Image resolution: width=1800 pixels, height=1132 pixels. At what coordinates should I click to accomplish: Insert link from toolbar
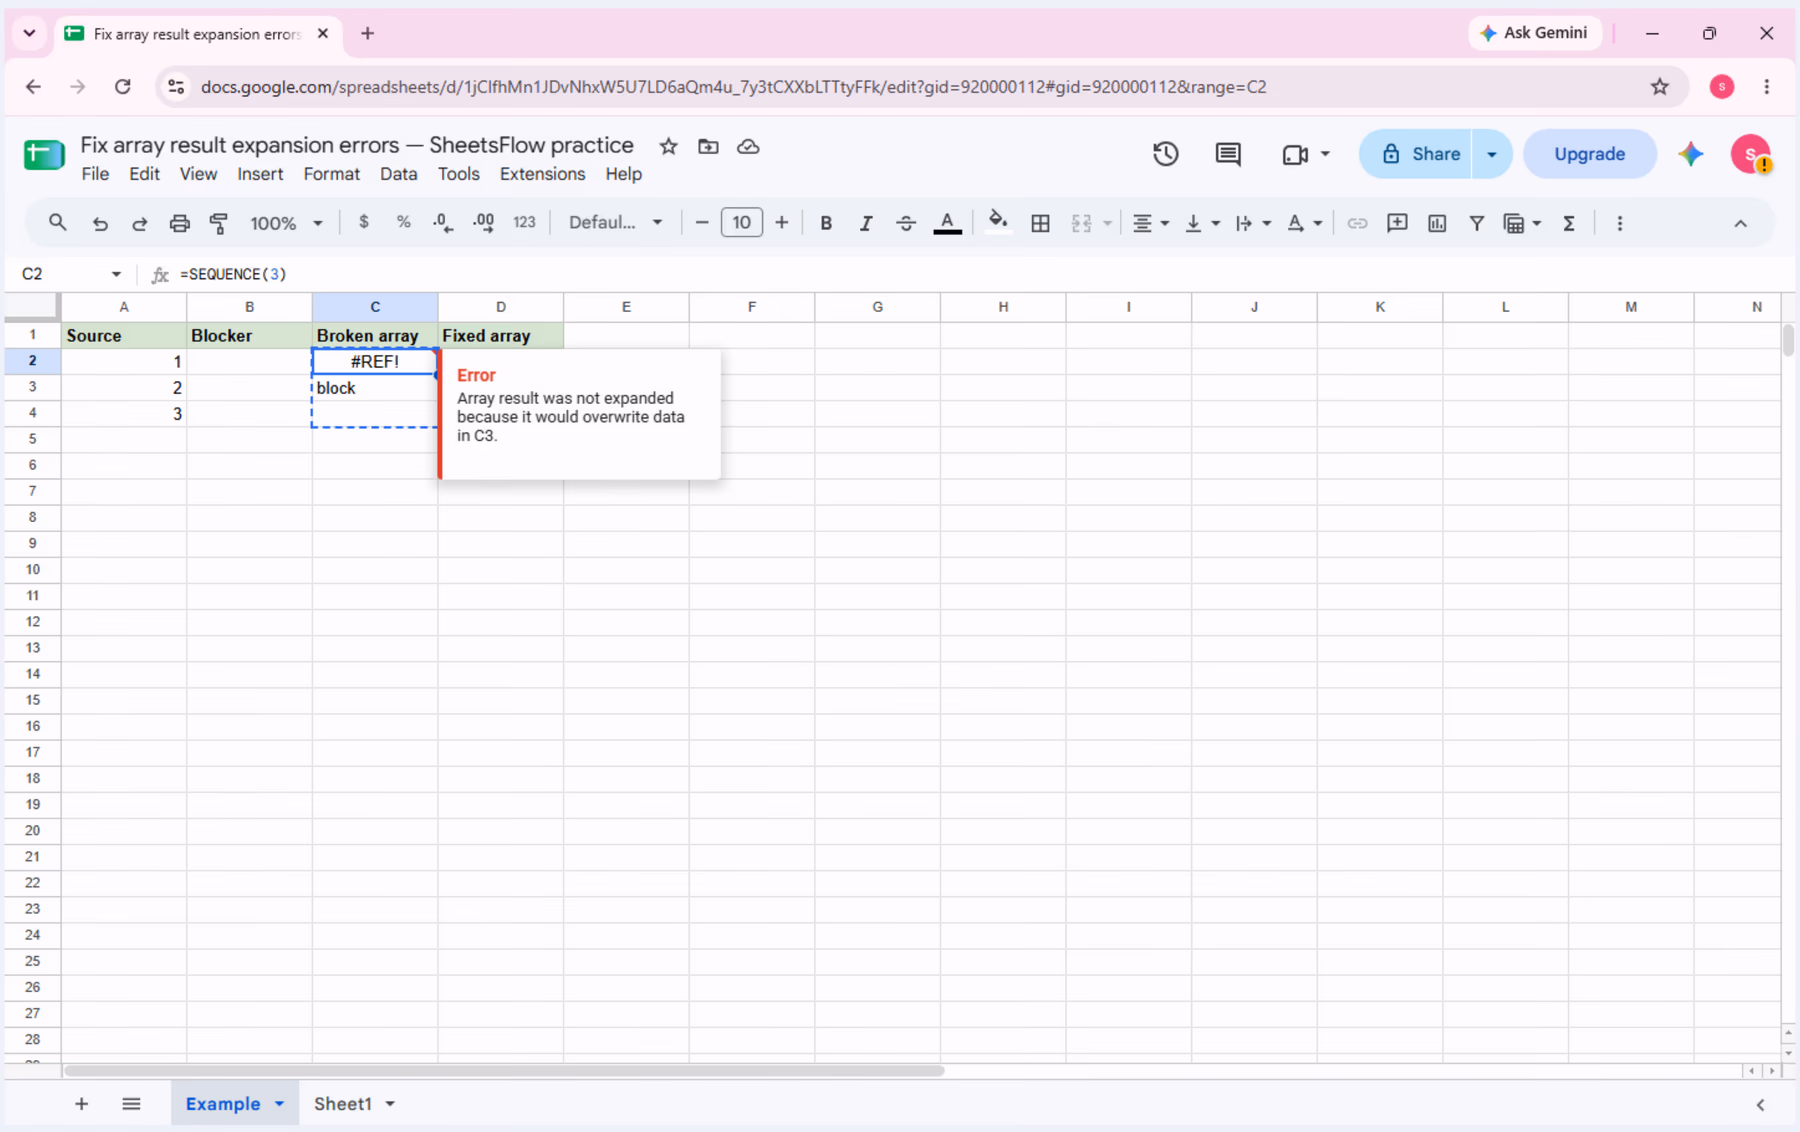(1357, 223)
